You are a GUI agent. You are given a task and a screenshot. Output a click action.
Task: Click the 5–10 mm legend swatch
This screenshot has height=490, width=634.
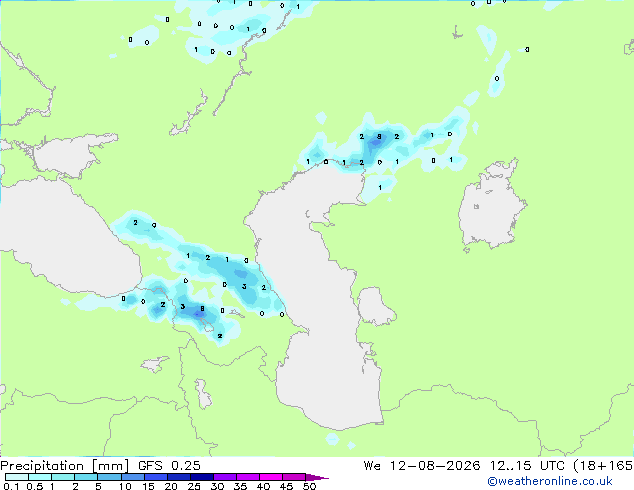coord(109,477)
